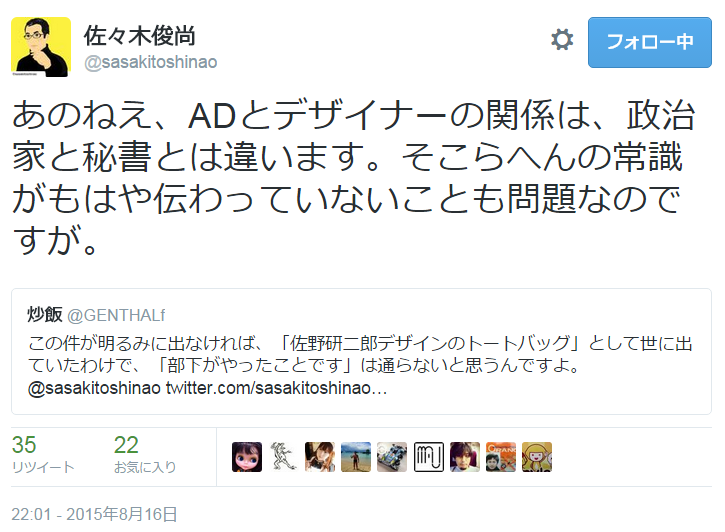This screenshot has width=725, height=532.
Task: Open the twitter.com/sasakitoshinao… link in quote
Action: pyautogui.click(x=276, y=388)
